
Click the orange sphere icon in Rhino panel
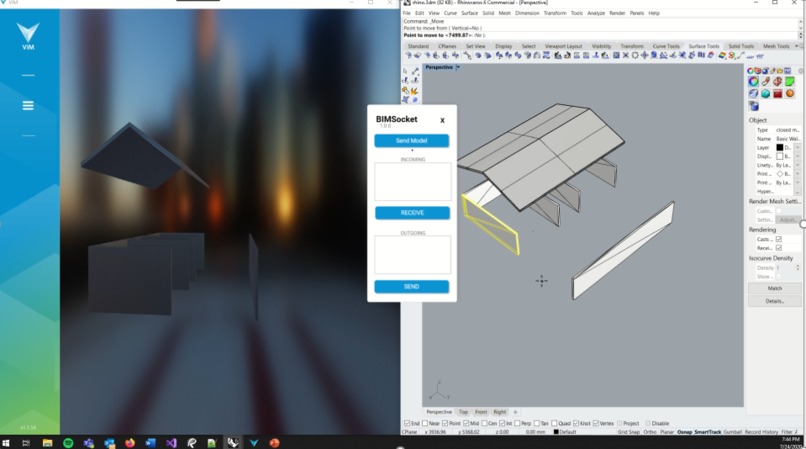coord(790,94)
